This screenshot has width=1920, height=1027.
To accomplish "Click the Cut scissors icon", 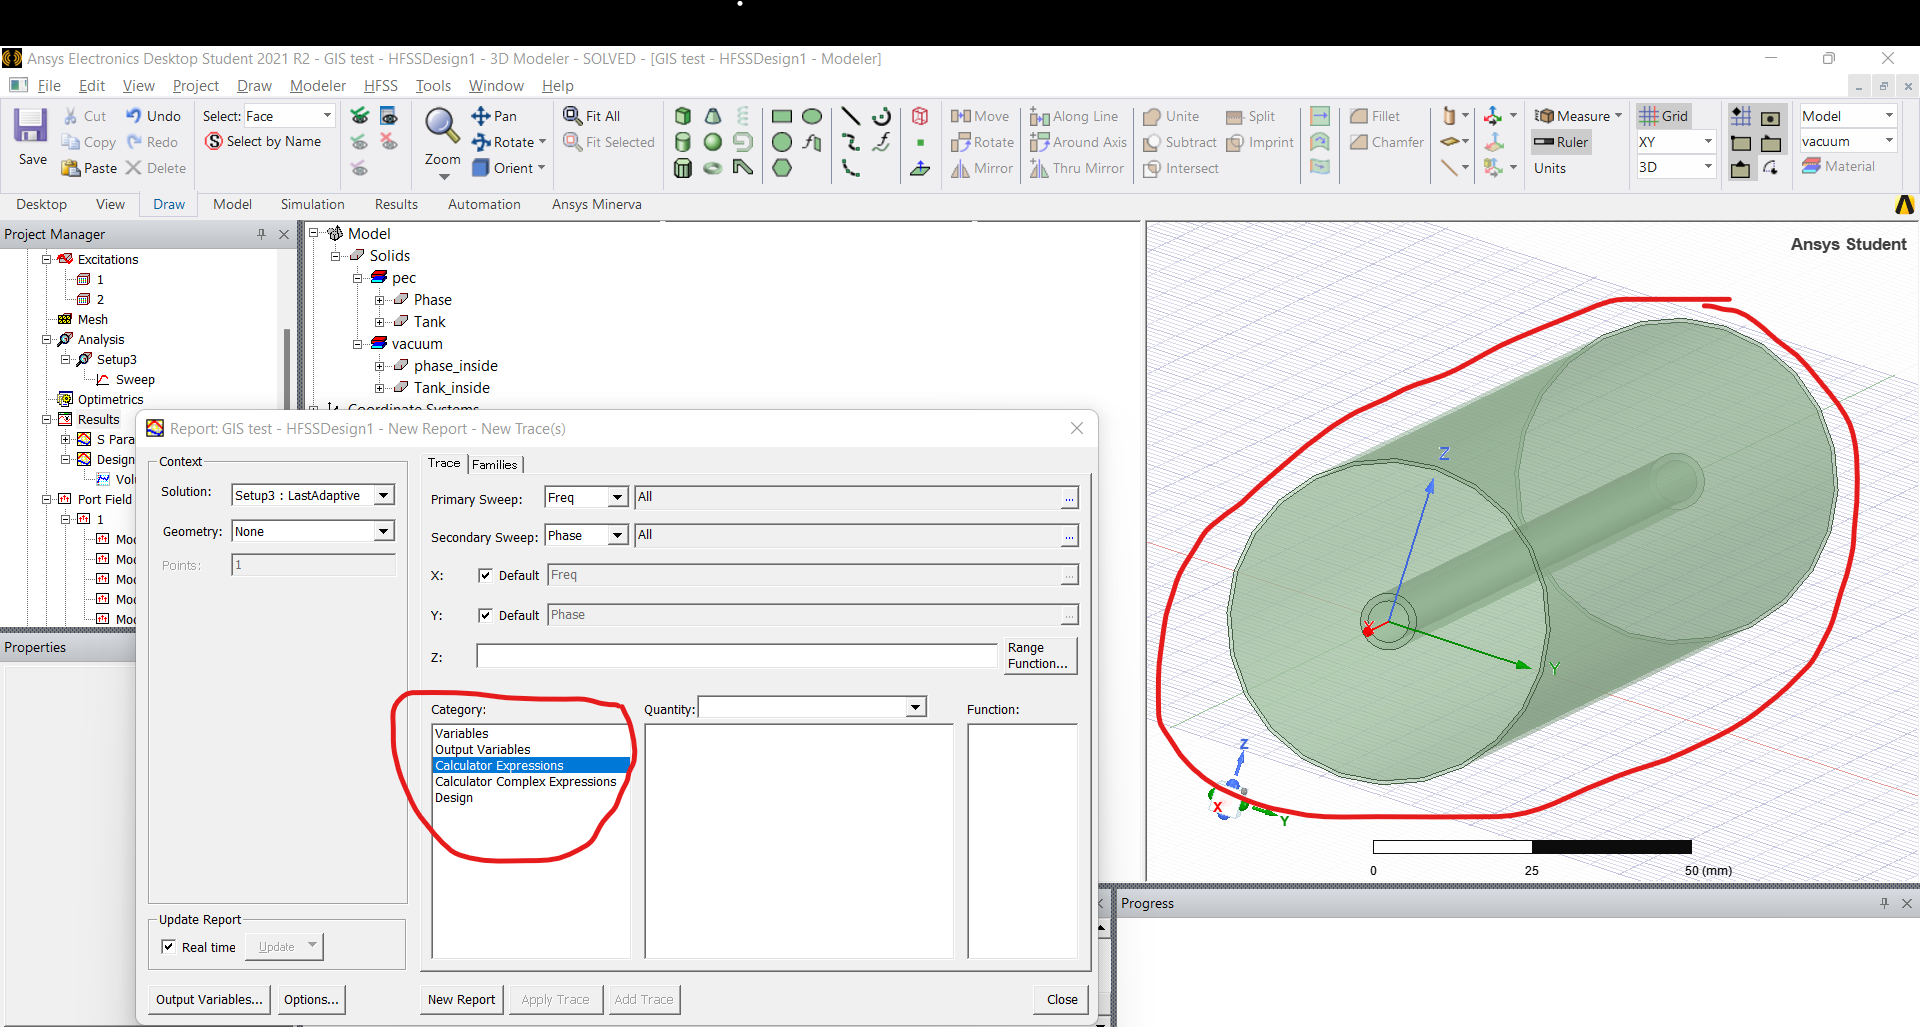I will [71, 116].
